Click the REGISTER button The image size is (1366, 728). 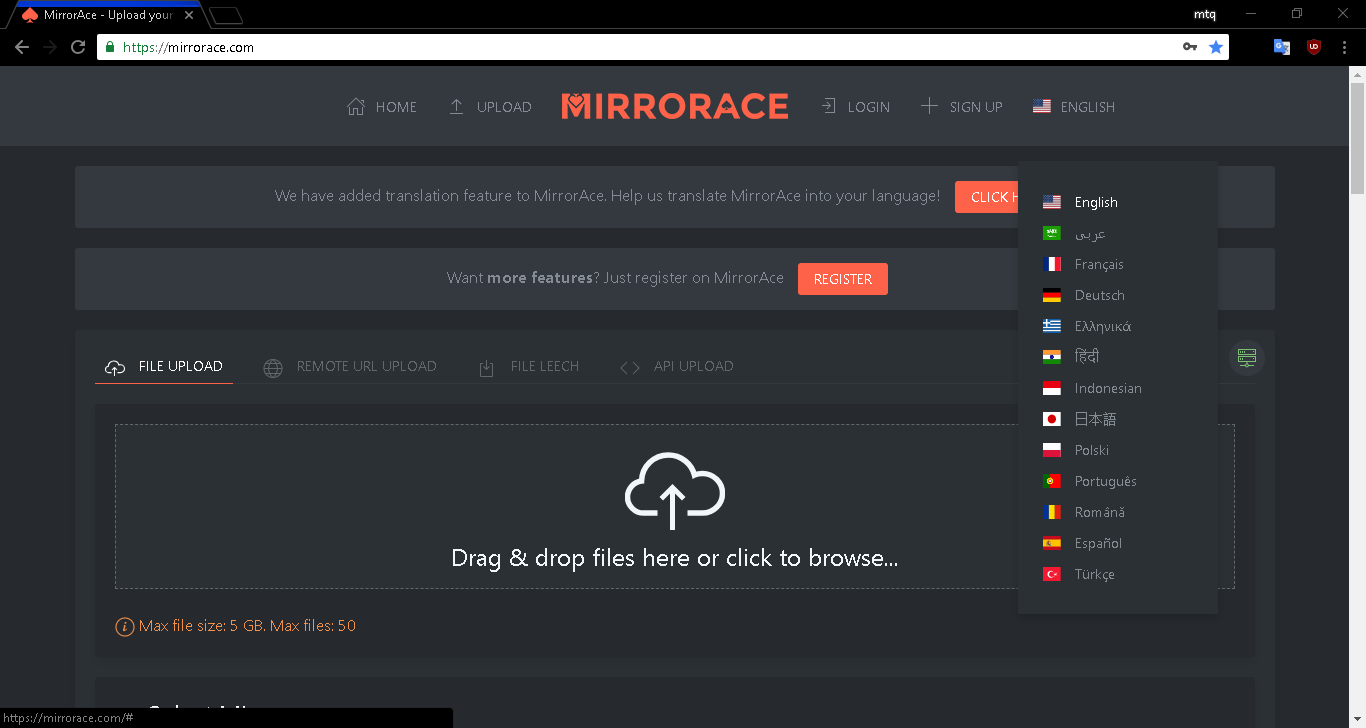click(x=843, y=279)
